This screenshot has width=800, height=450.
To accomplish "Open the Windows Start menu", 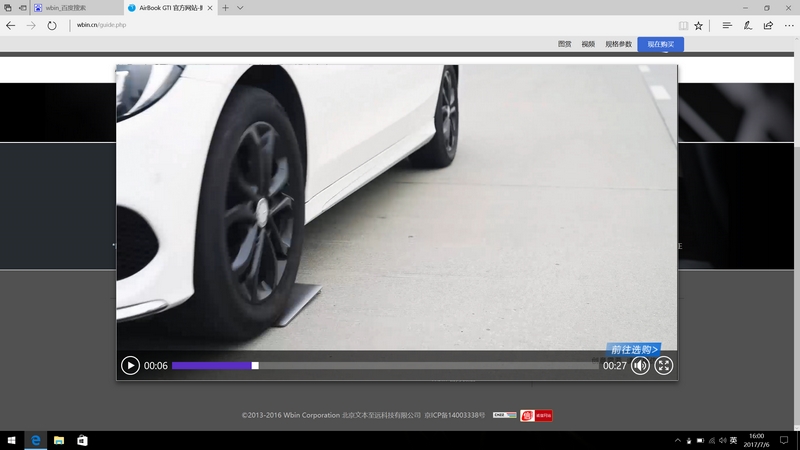I will tap(10, 440).
